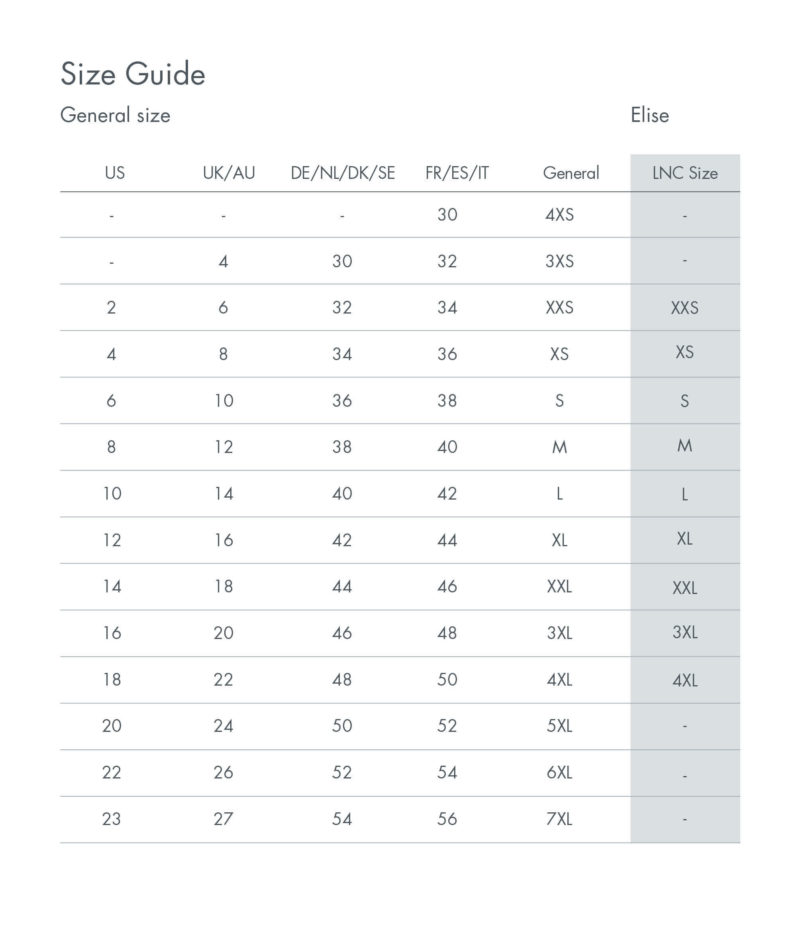Select the FR/ES/IT column header
Screen dimensions: 800x941
tap(457, 173)
